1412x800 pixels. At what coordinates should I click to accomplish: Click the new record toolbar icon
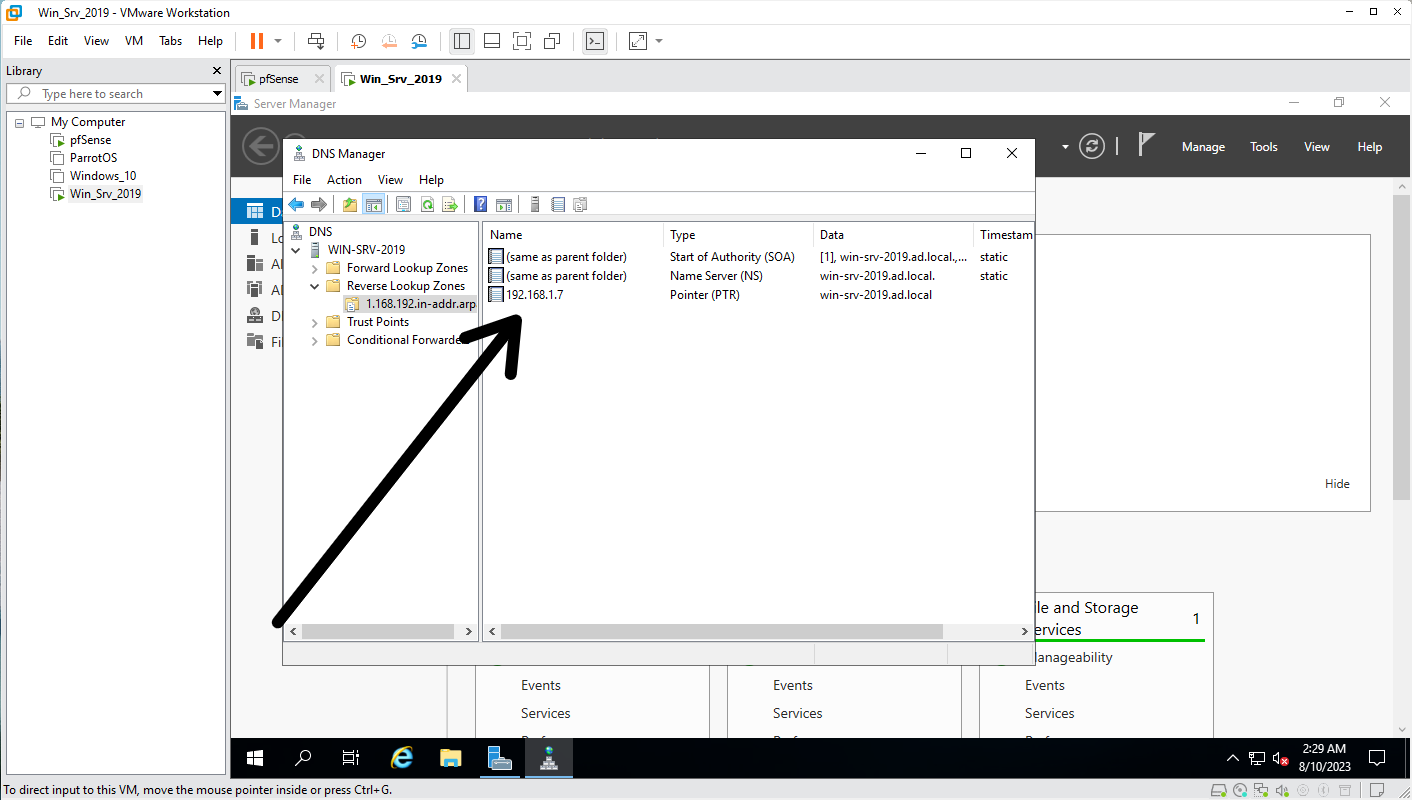558,204
